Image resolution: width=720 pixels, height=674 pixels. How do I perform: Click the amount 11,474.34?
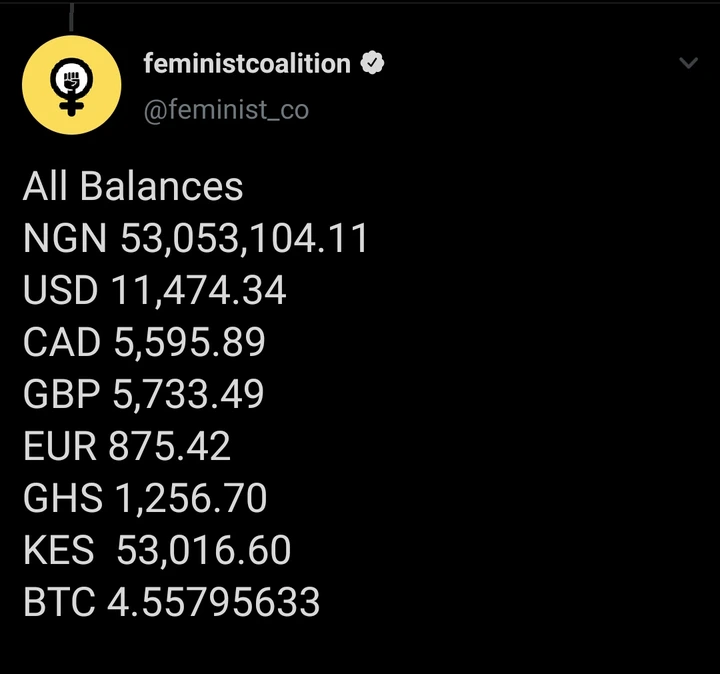tap(197, 291)
